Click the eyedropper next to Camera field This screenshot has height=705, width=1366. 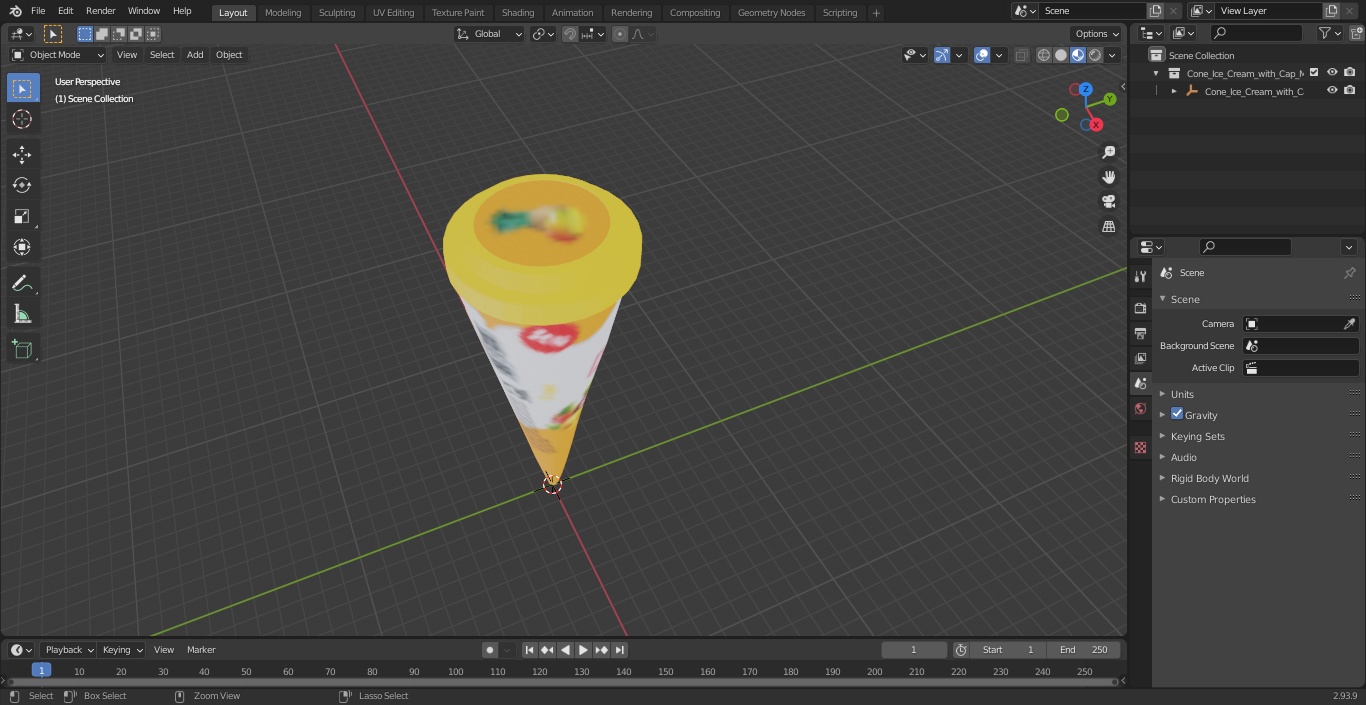1349,324
